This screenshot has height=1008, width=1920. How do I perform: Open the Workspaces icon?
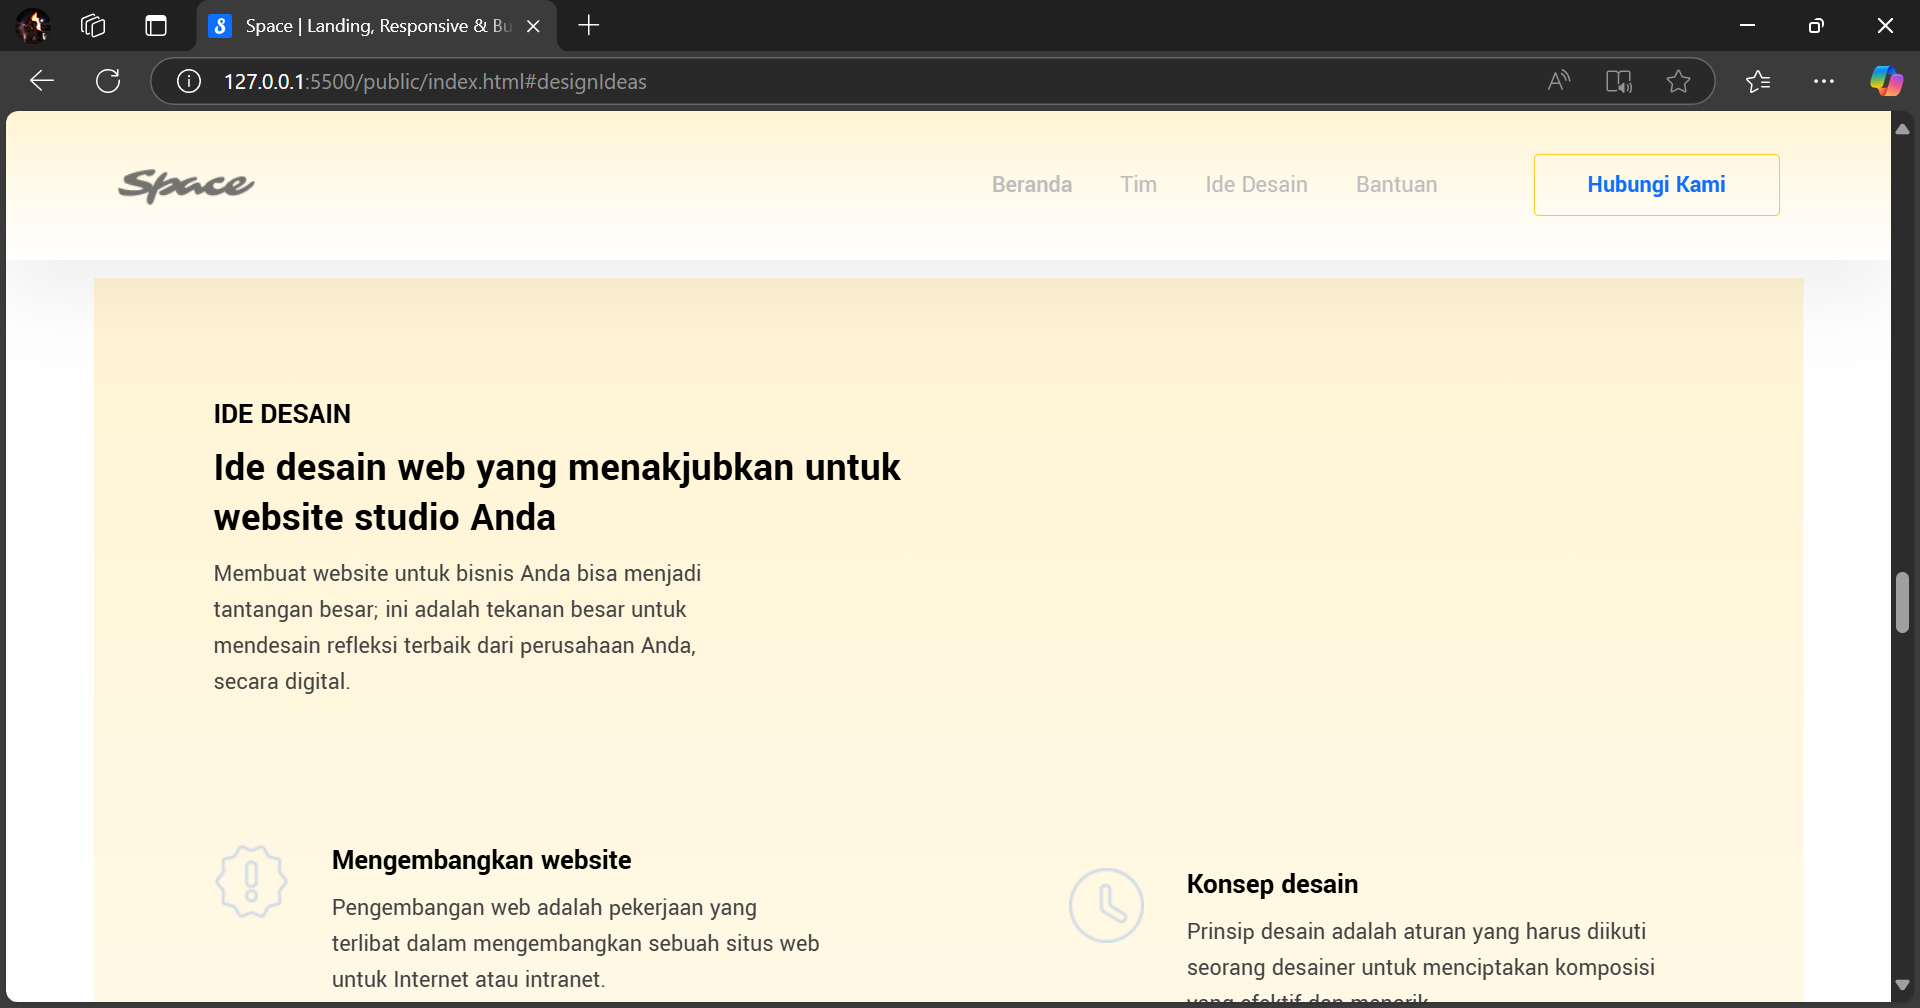pos(93,26)
